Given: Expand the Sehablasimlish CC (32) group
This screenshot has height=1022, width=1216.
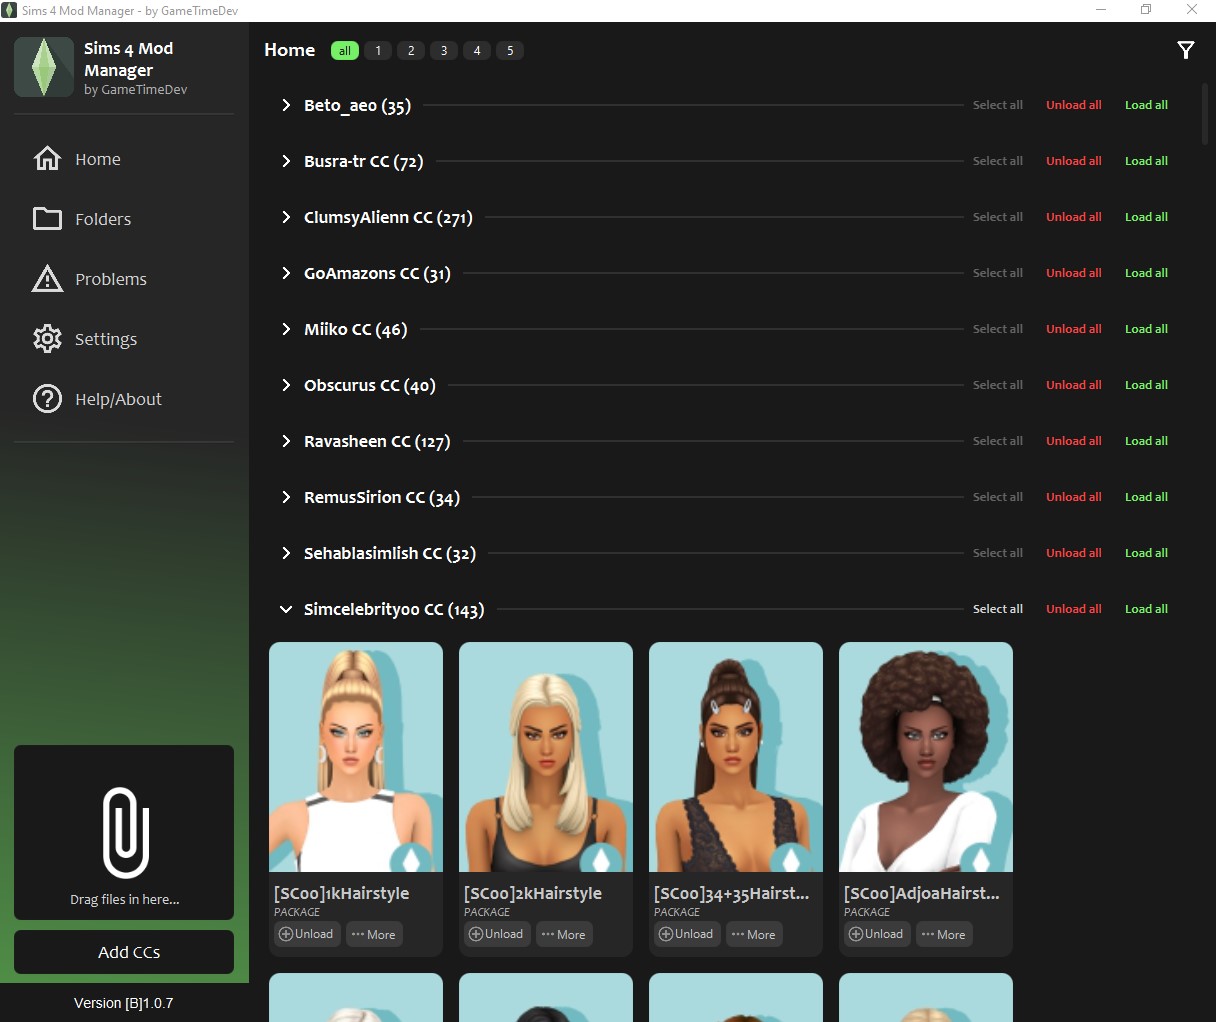Looking at the screenshot, I should click(286, 553).
